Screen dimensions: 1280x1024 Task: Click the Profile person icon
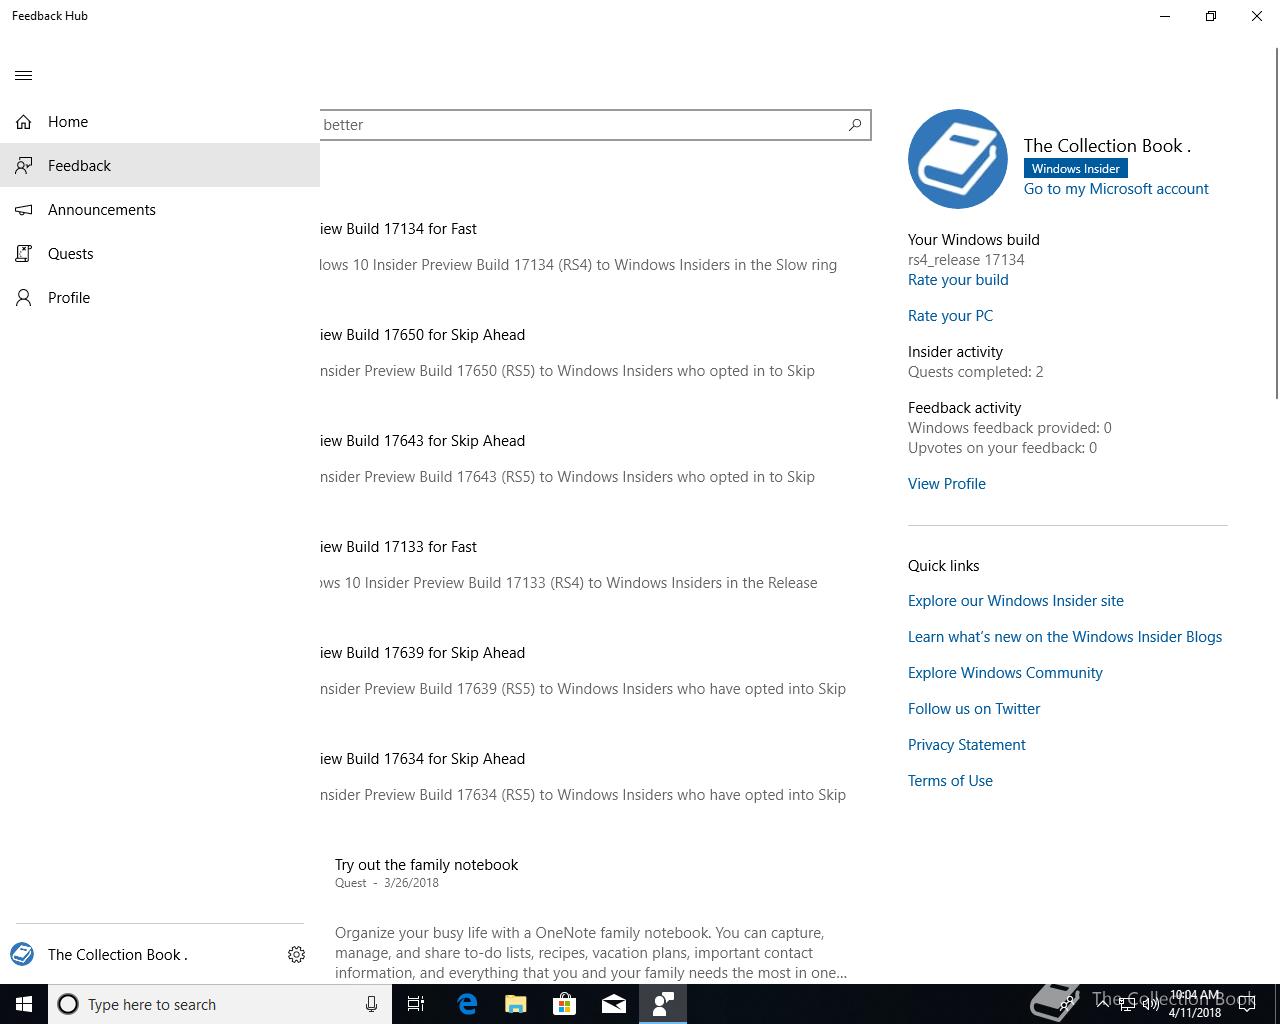pyautogui.click(x=24, y=298)
